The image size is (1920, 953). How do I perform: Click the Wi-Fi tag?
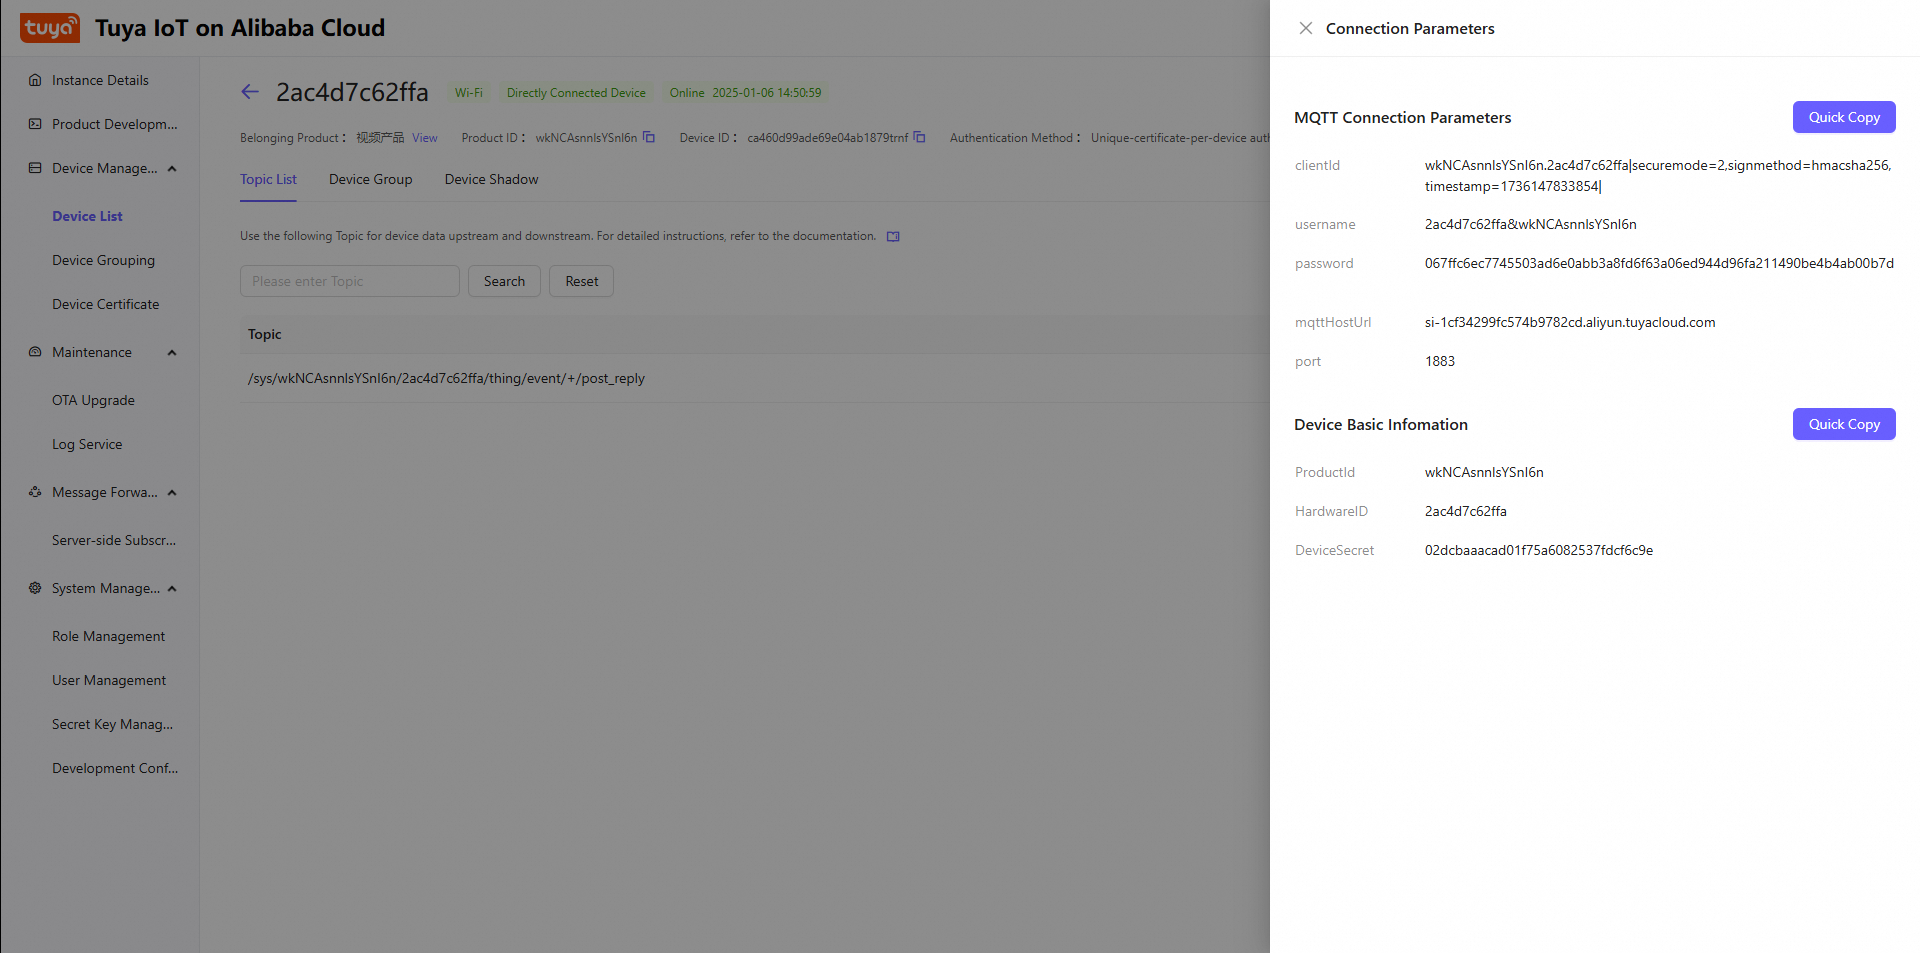[x=469, y=93]
